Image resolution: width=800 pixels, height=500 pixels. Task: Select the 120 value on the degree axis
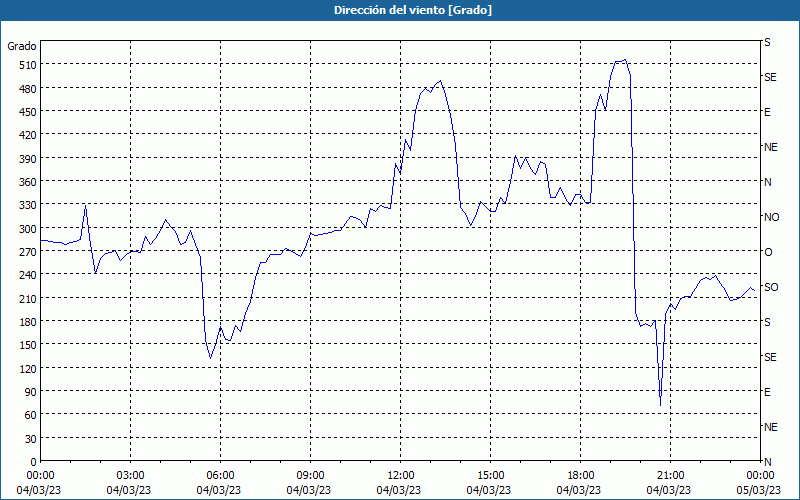28,368
